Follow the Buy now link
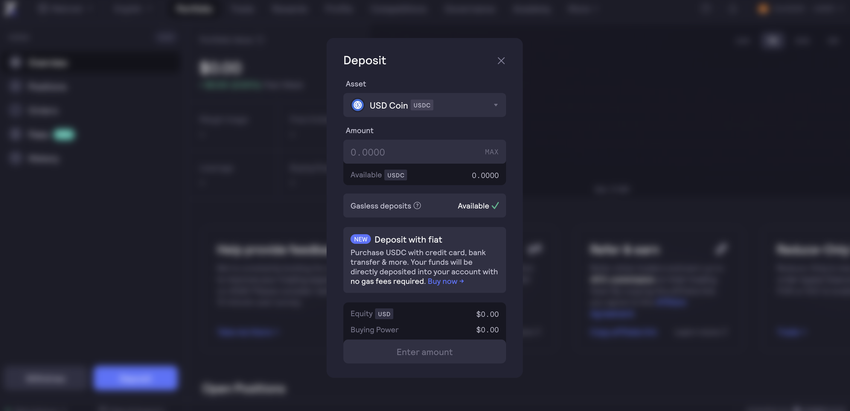This screenshot has height=411, width=850. coord(446,281)
